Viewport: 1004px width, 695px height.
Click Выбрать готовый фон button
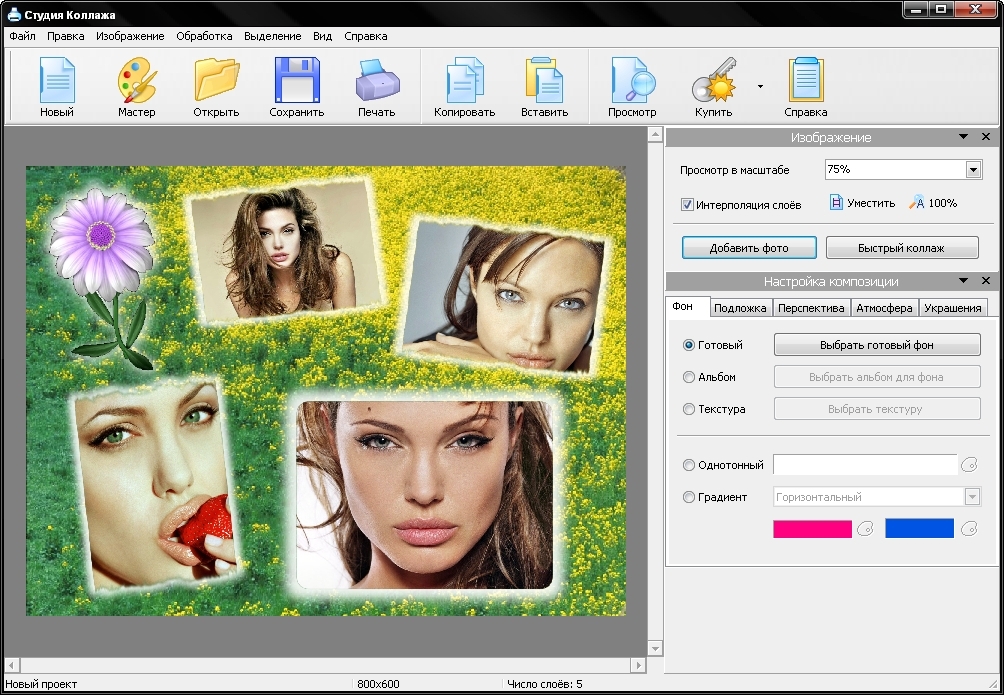coord(877,345)
